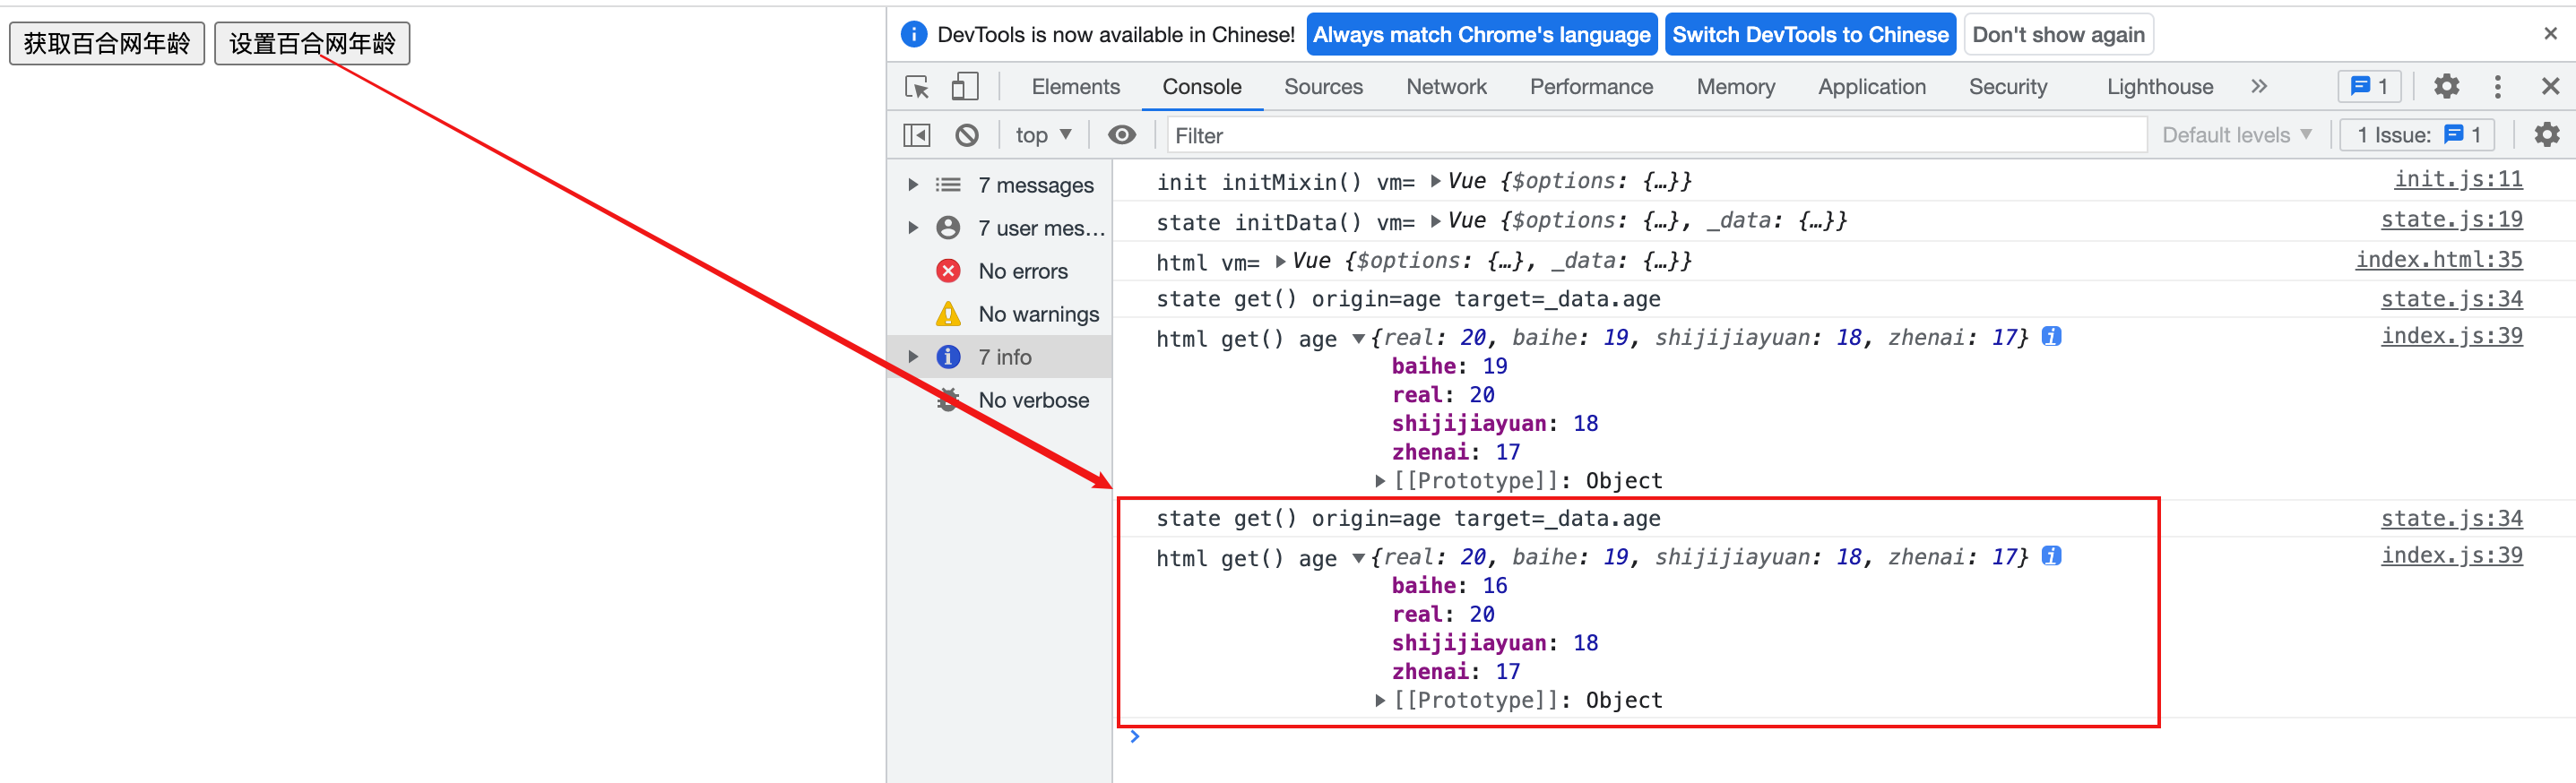Expand the 7 user messages group arrow
The width and height of the screenshot is (2576, 783).
point(913,228)
